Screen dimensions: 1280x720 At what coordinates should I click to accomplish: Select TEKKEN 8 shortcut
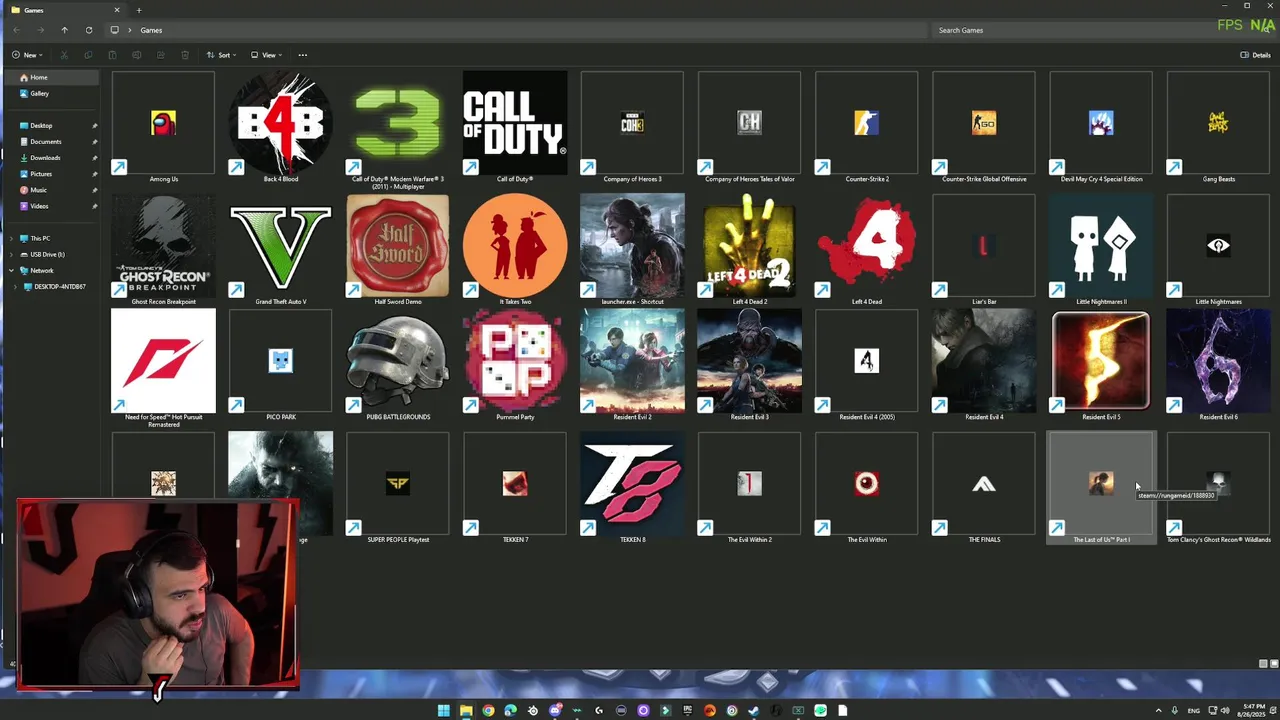tap(632, 488)
